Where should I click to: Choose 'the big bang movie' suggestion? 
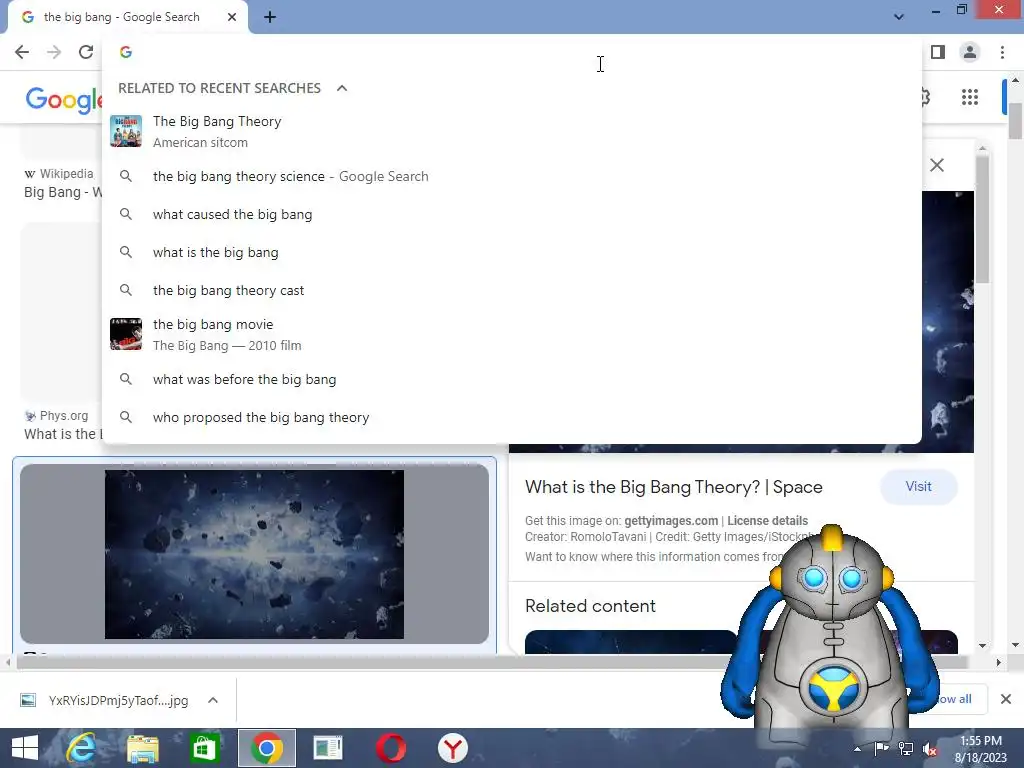[512, 334]
